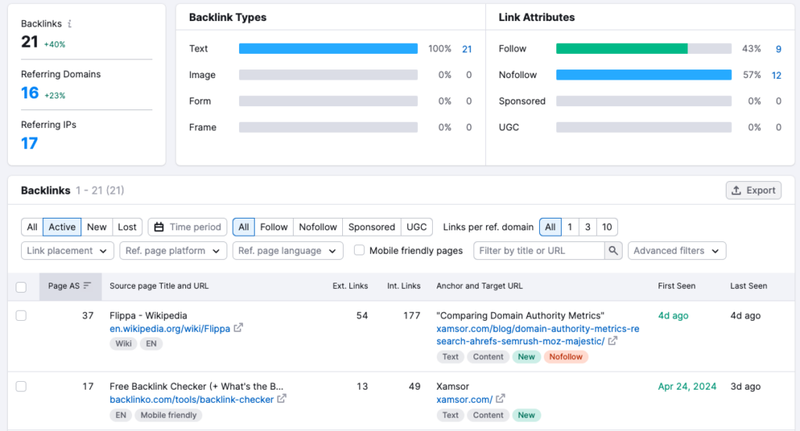
Task: Click the Page AS sort icon
Action: (87, 286)
